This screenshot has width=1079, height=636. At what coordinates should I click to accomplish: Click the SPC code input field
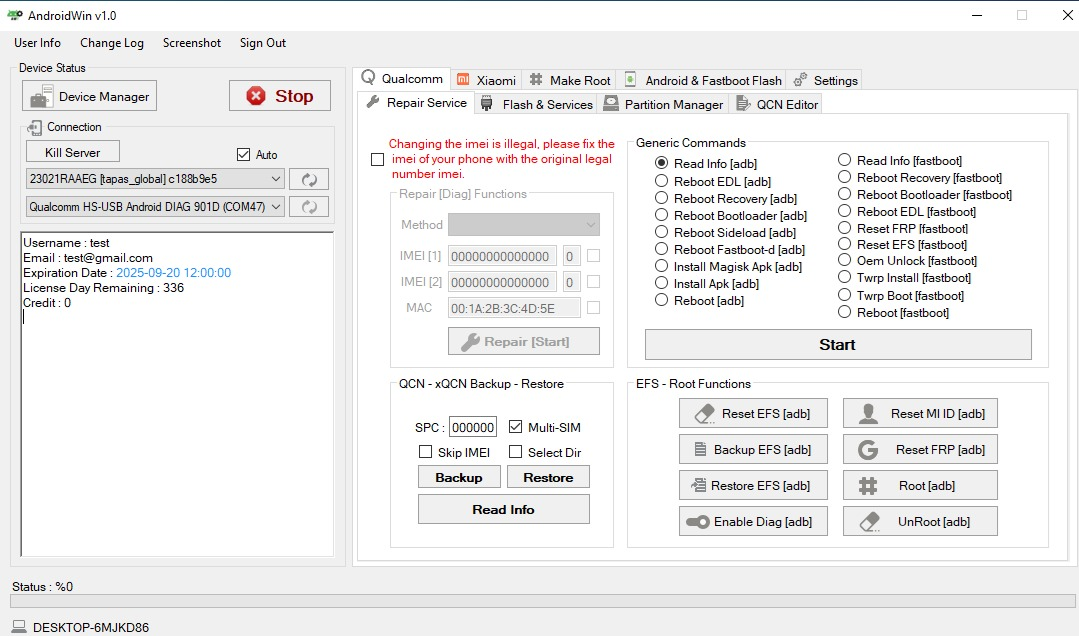tap(472, 427)
